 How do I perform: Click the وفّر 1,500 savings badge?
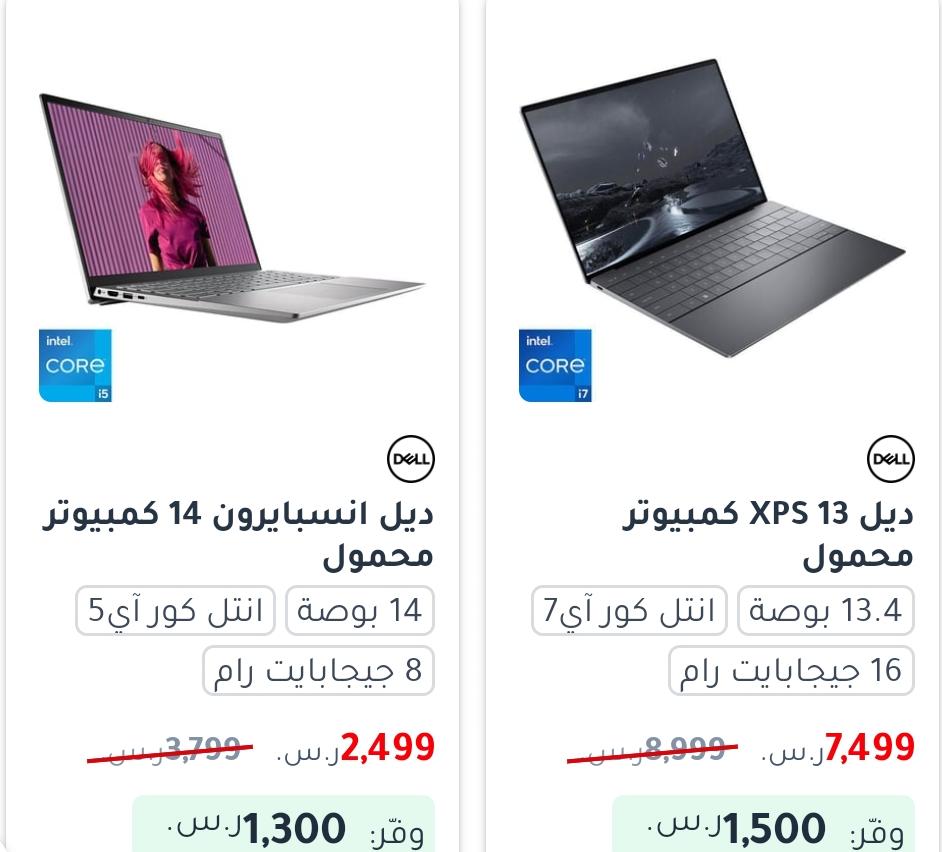click(x=763, y=824)
